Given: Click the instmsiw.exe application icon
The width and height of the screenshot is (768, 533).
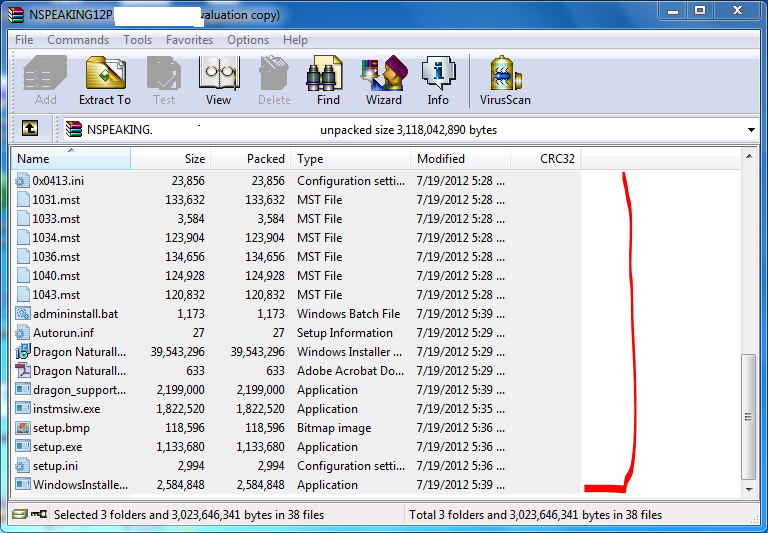Looking at the screenshot, I should pyautogui.click(x=23, y=409).
